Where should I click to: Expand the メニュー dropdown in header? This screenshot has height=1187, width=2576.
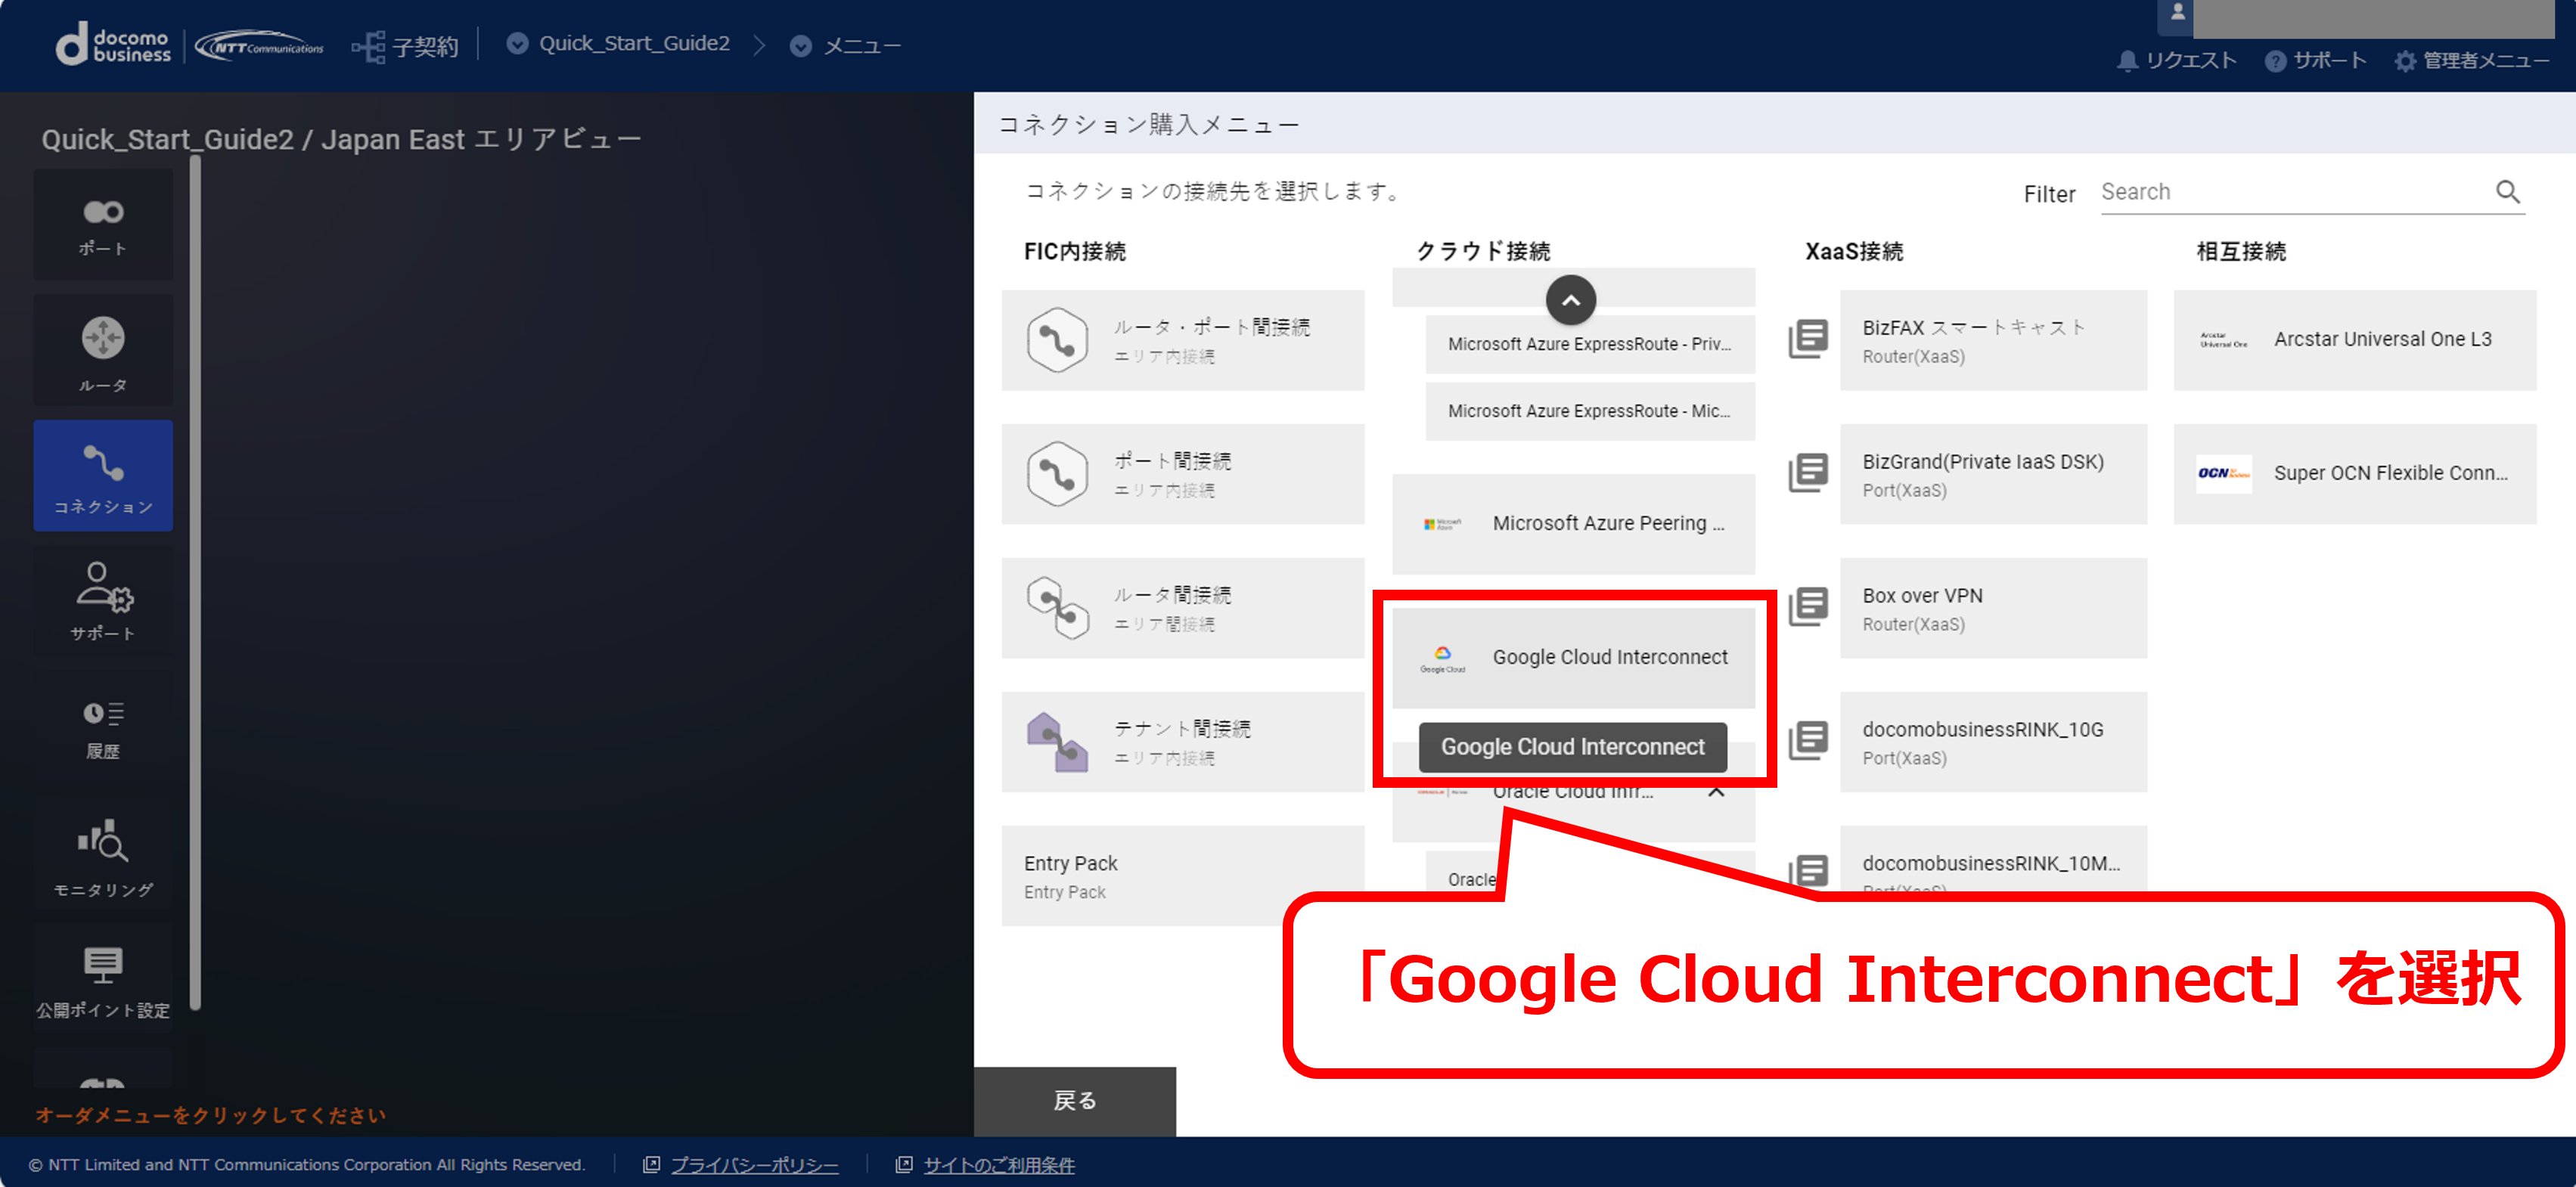pos(845,46)
